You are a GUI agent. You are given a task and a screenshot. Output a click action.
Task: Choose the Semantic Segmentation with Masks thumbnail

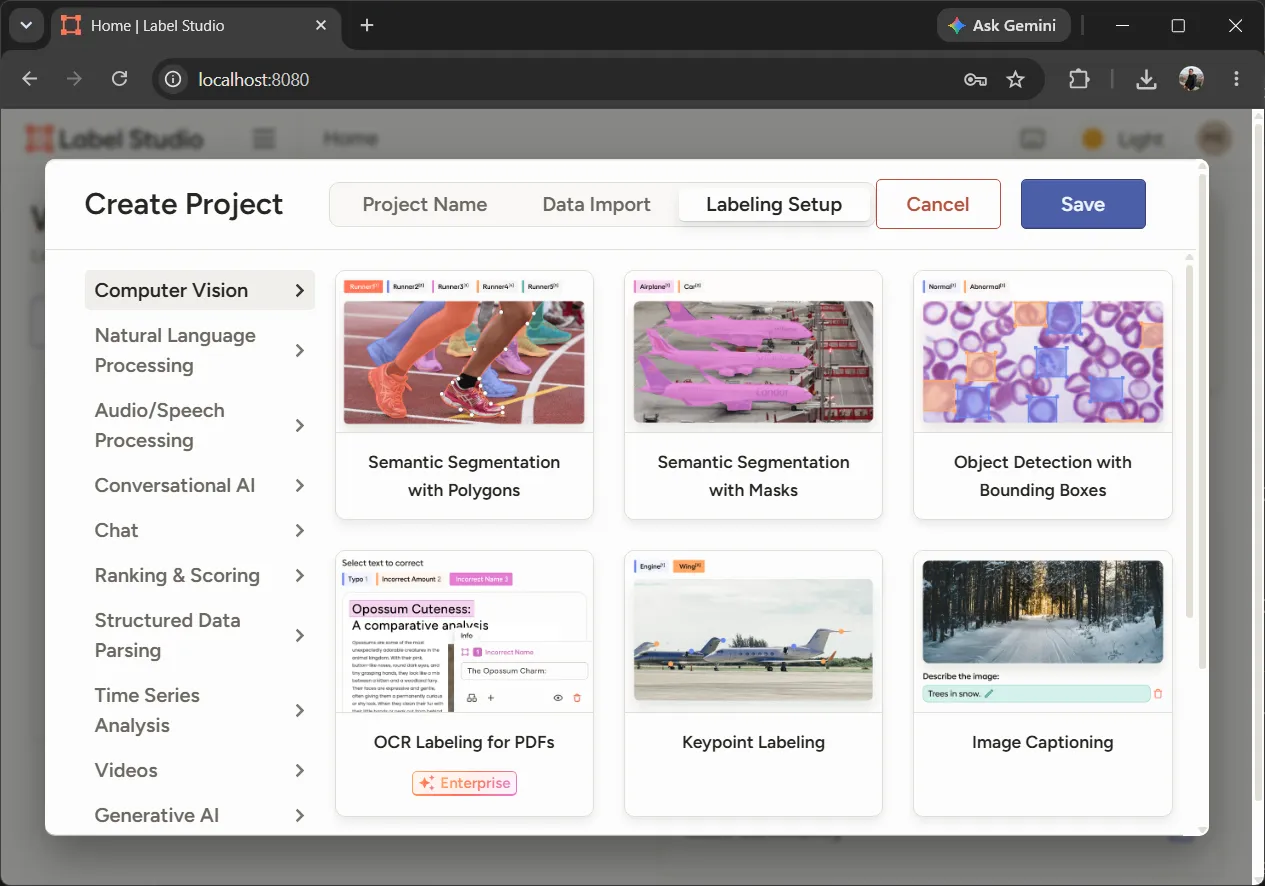tap(753, 352)
